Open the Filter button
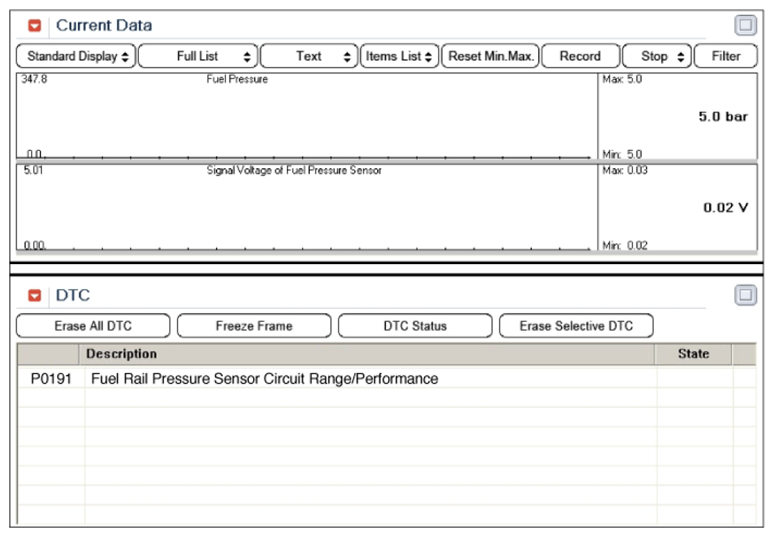 coord(726,56)
